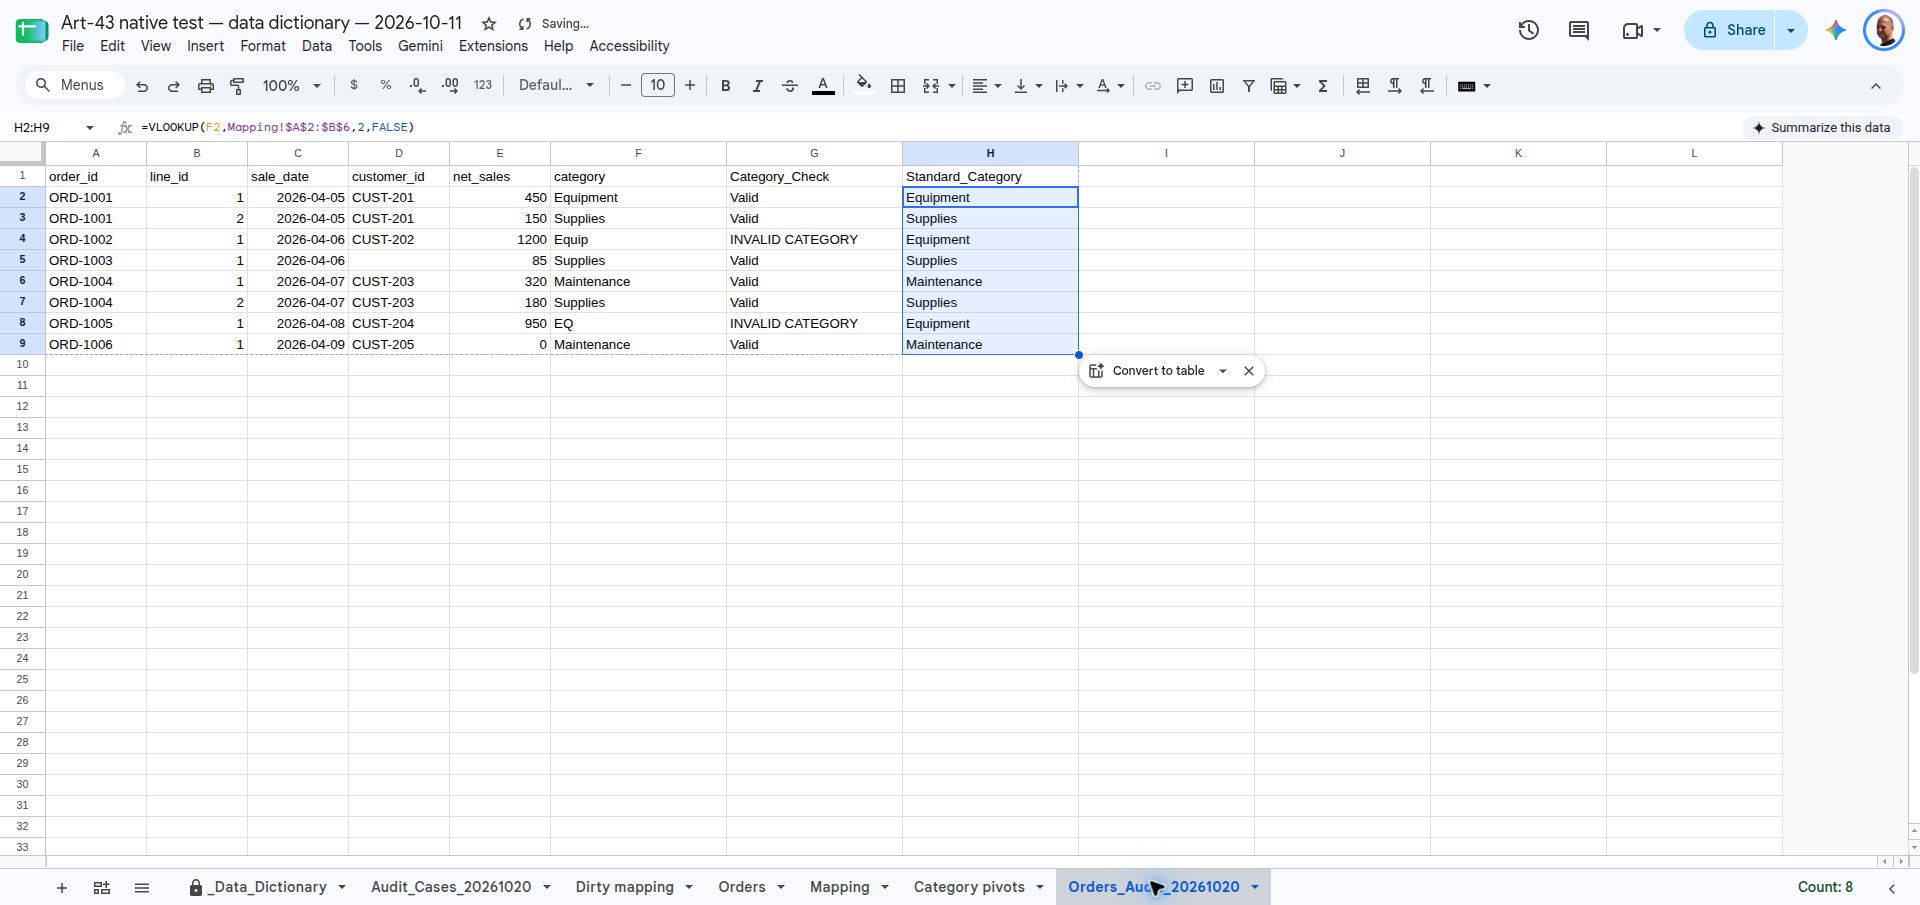
Task: Insert link with the chain icon
Action: (x=1153, y=86)
